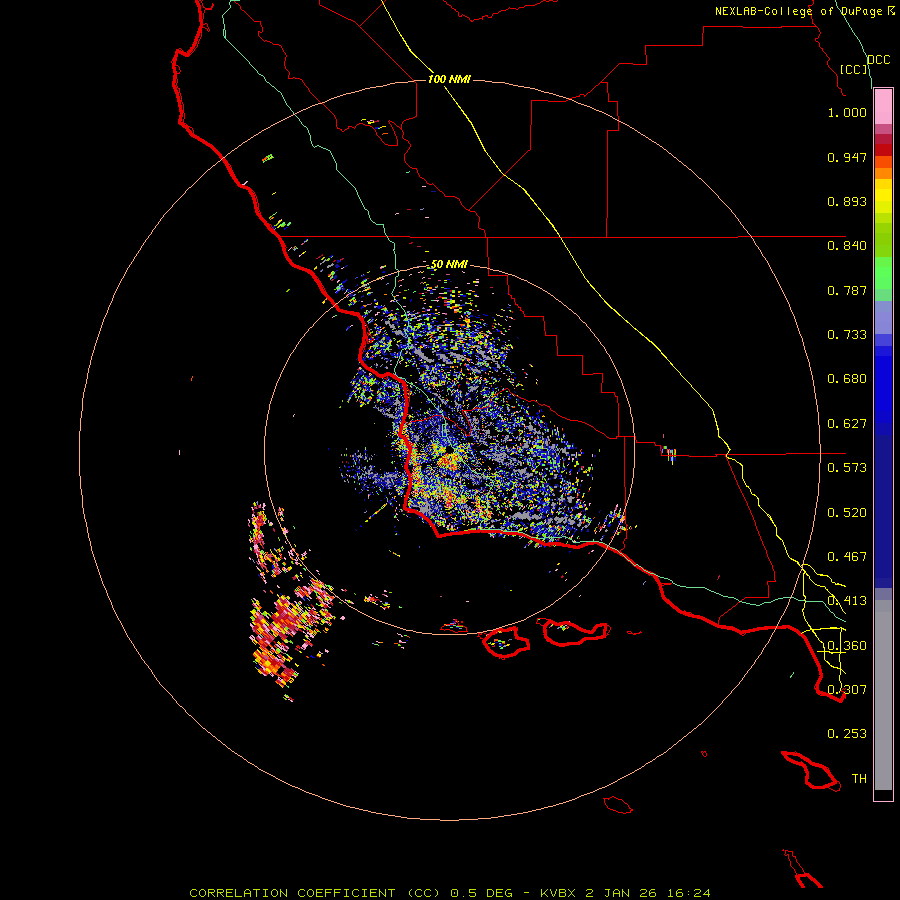The image size is (900, 900).
Task: Click the 0.893 legend value
Action: [847, 201]
